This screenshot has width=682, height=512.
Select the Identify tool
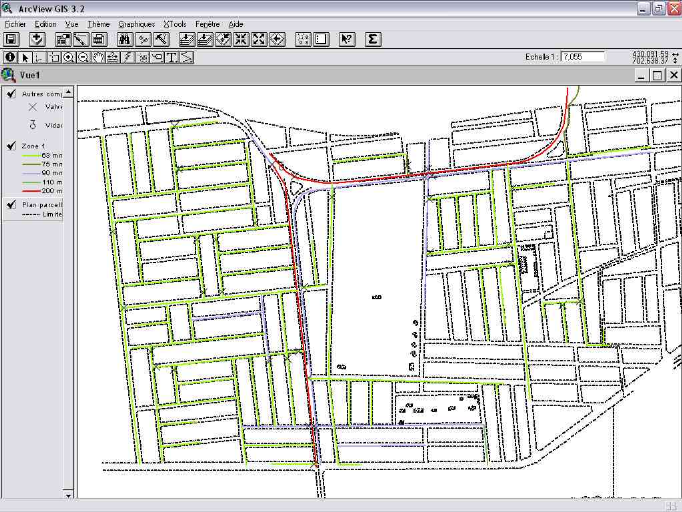click(x=11, y=57)
